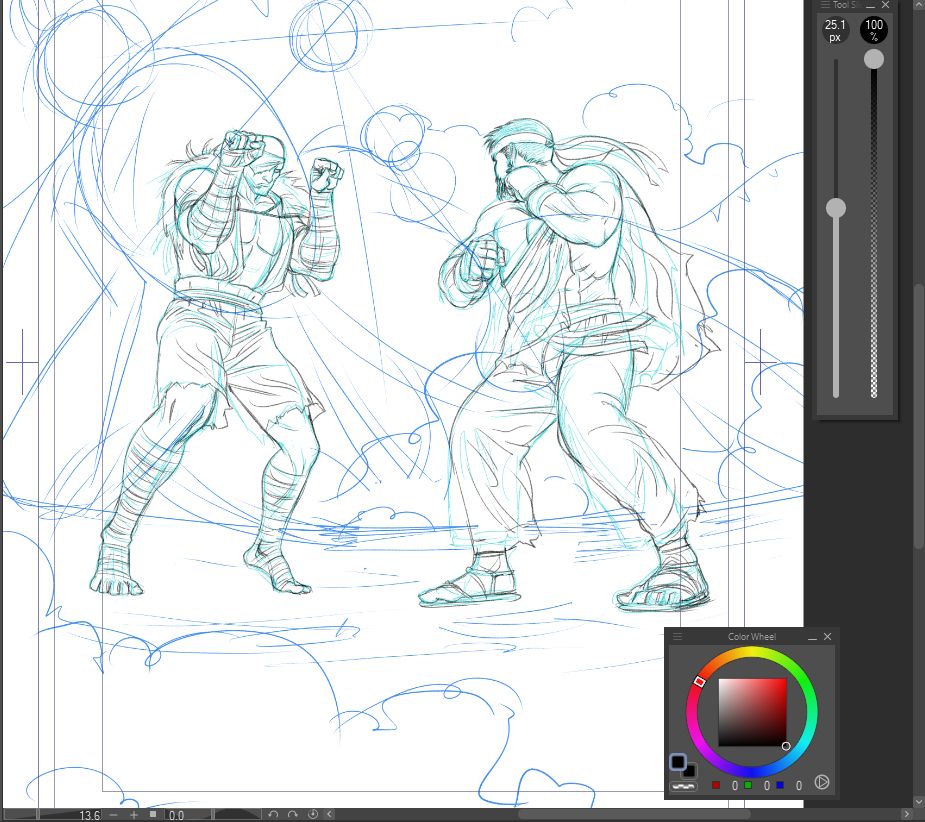925x822 pixels.
Task: Zoom out the canvas with minus button
Action: point(113,815)
